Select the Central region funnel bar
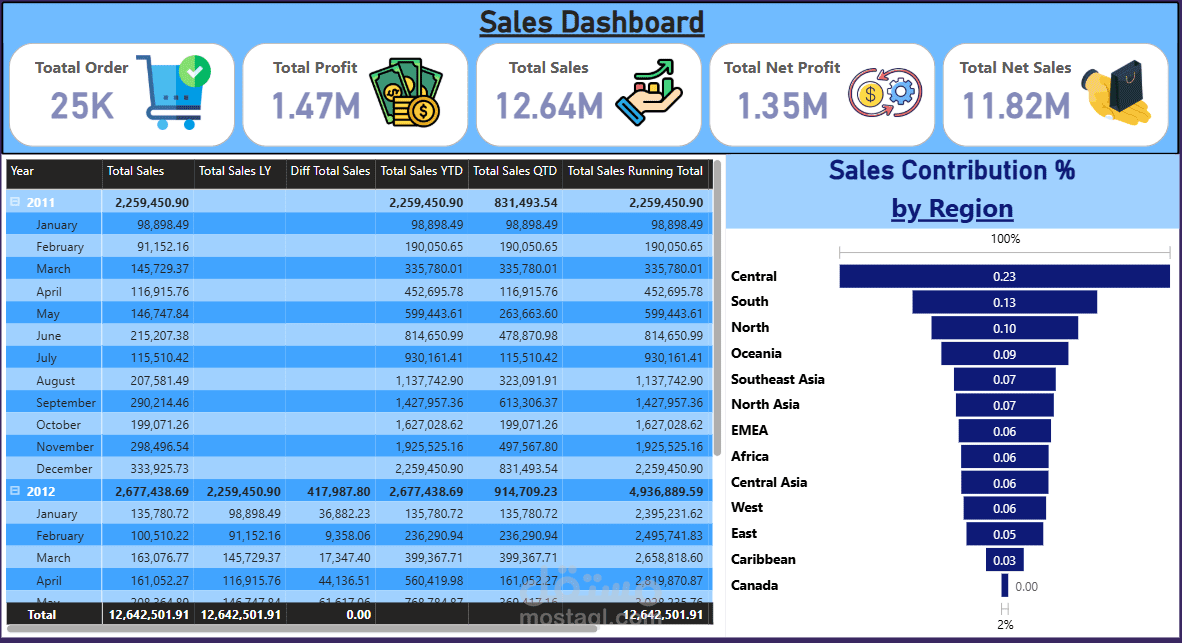1182x643 pixels. [1004, 276]
